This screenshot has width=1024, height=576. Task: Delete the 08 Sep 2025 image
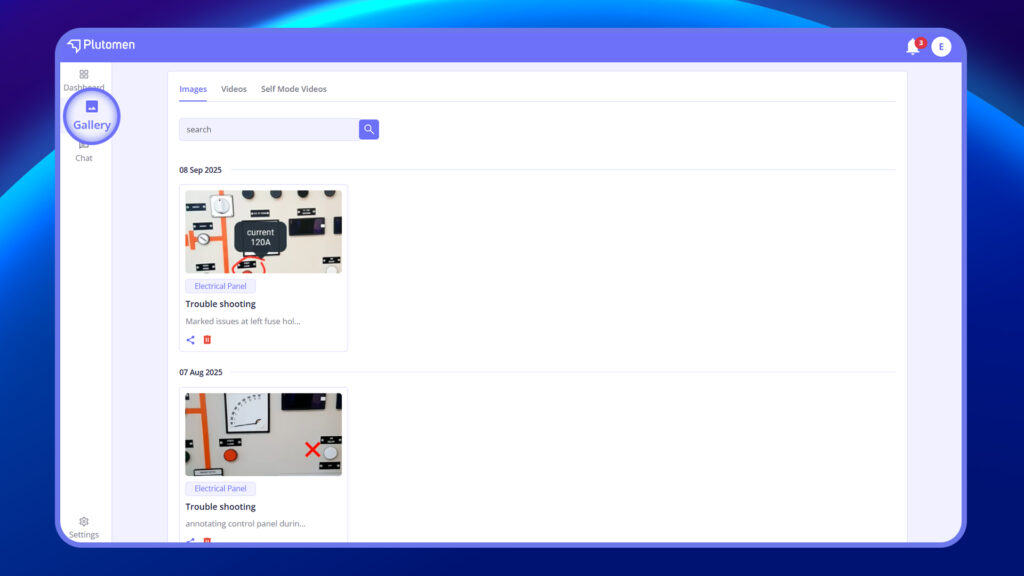(207, 340)
